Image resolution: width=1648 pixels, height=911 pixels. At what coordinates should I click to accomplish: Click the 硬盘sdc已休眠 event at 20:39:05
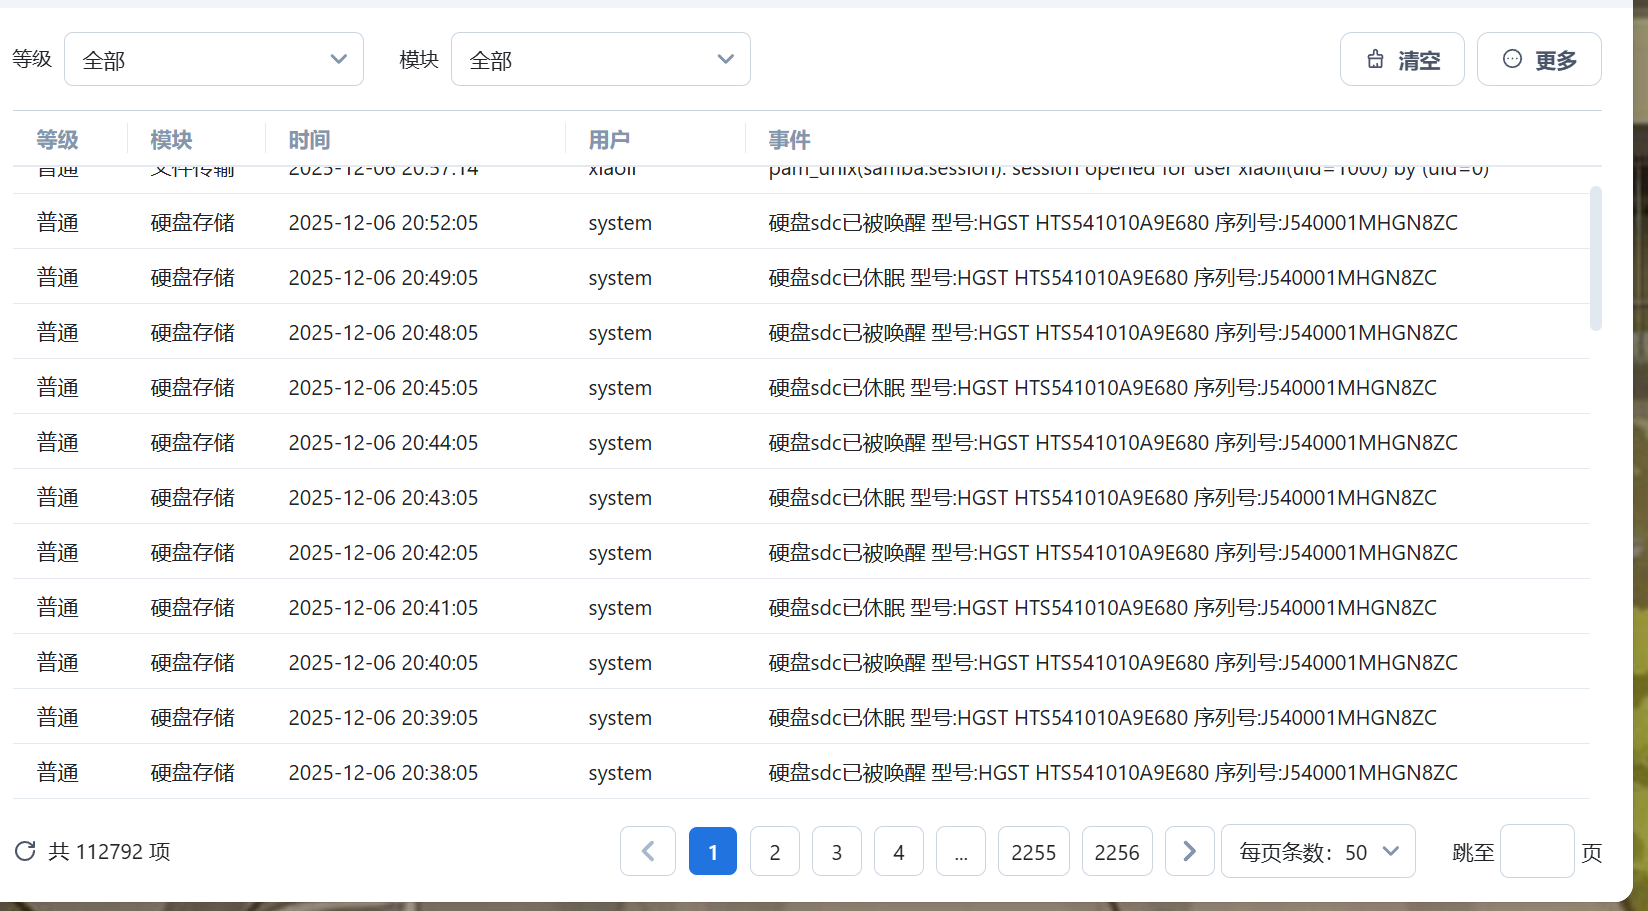click(x=1102, y=718)
